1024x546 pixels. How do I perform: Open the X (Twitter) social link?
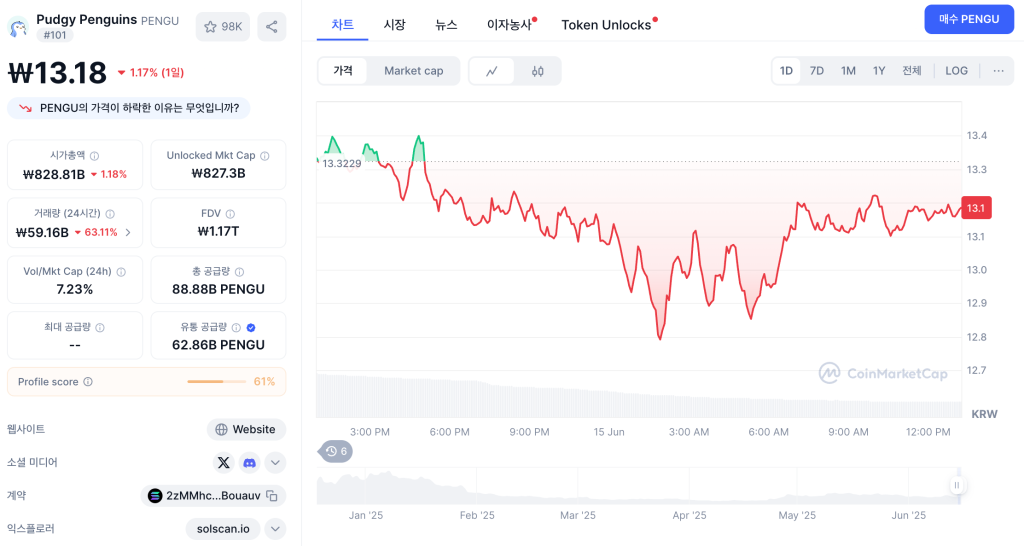click(223, 462)
